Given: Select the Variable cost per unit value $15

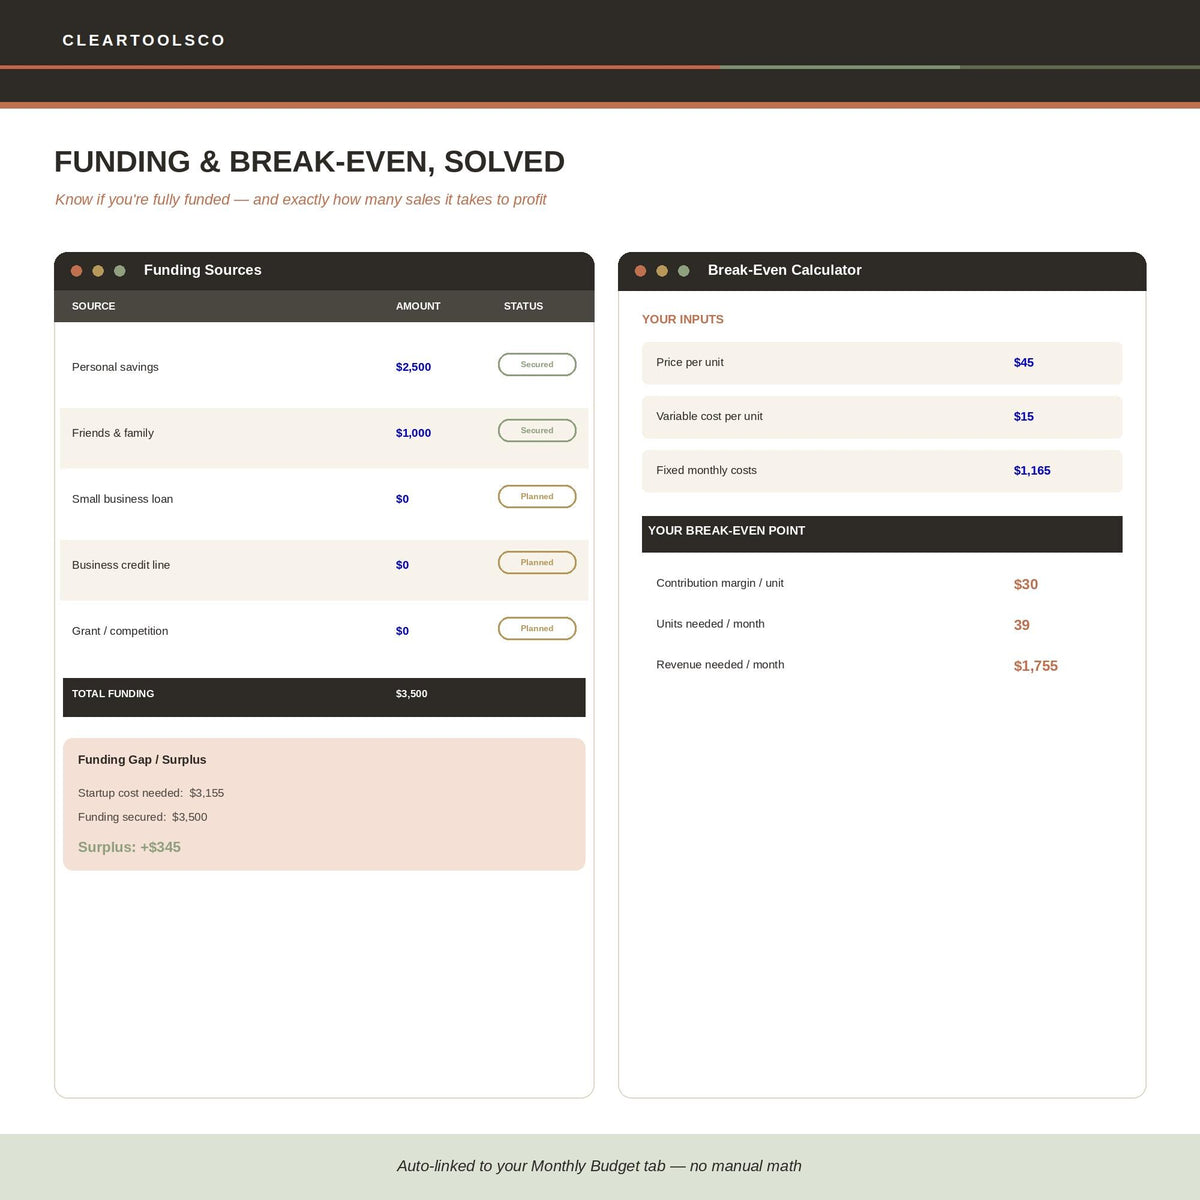Looking at the screenshot, I should (x=1024, y=417).
